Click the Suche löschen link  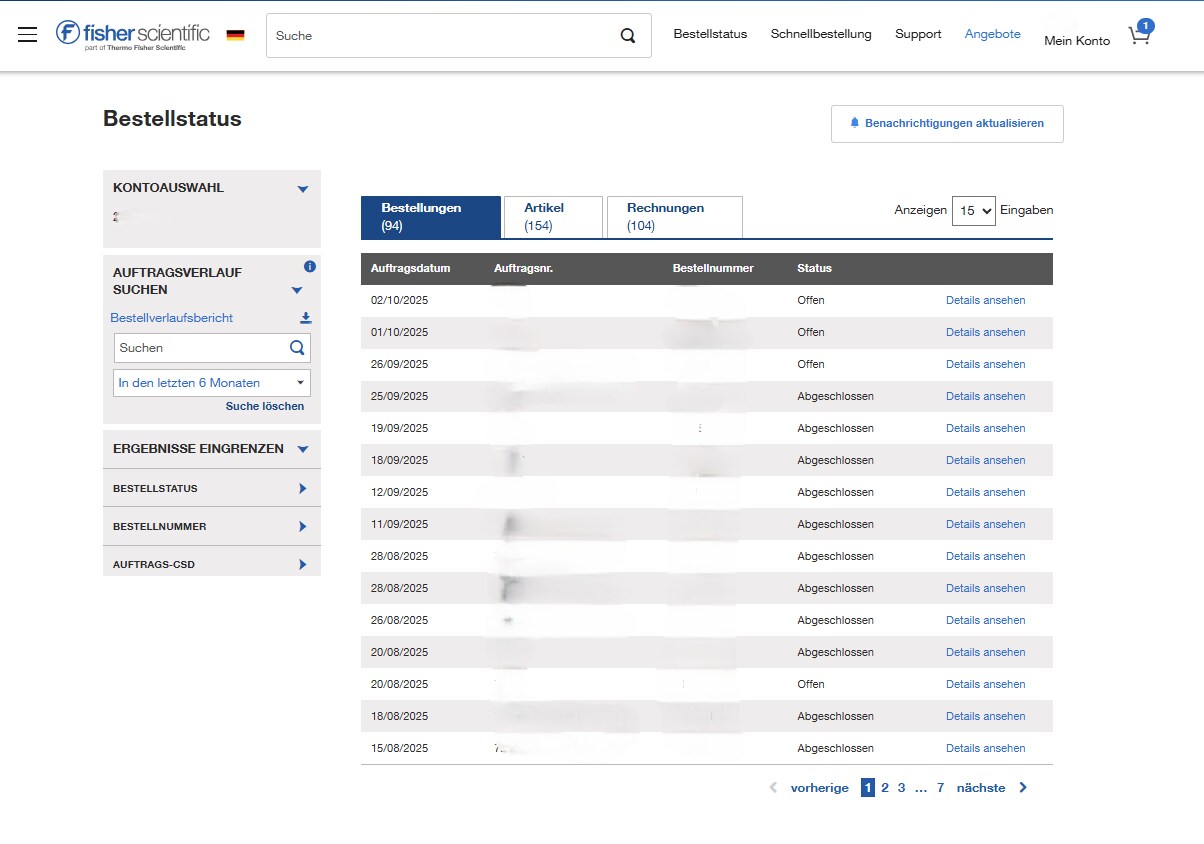click(x=265, y=407)
